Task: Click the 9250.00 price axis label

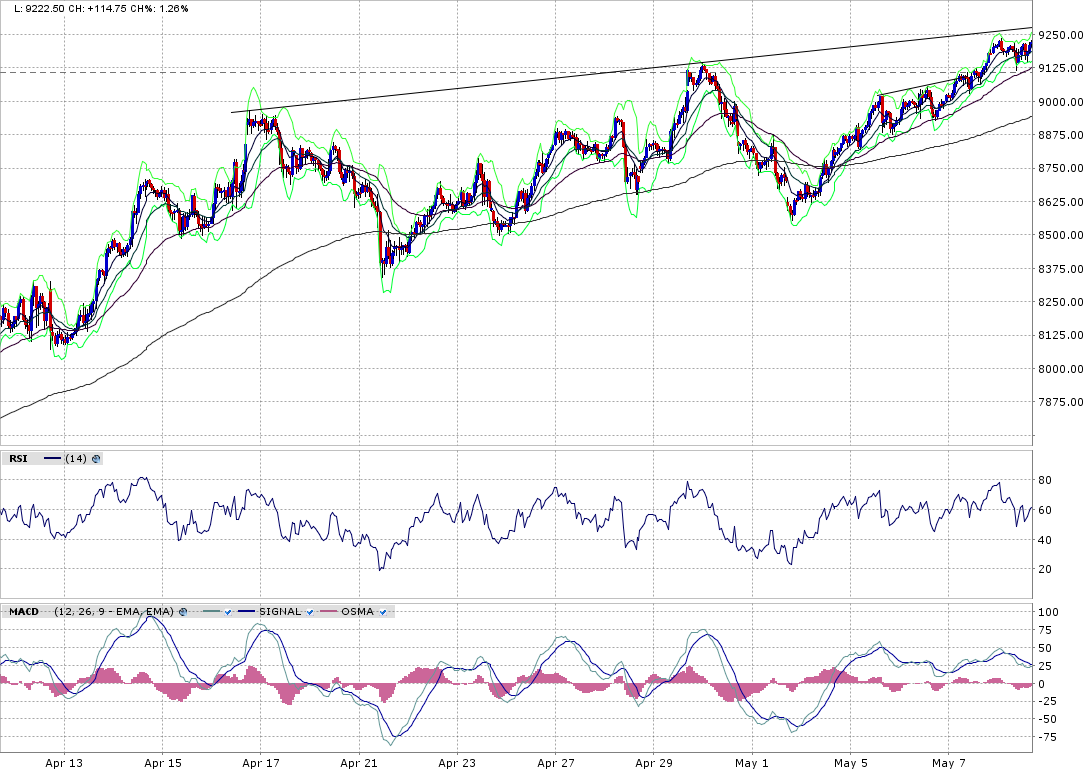Action: point(1060,35)
